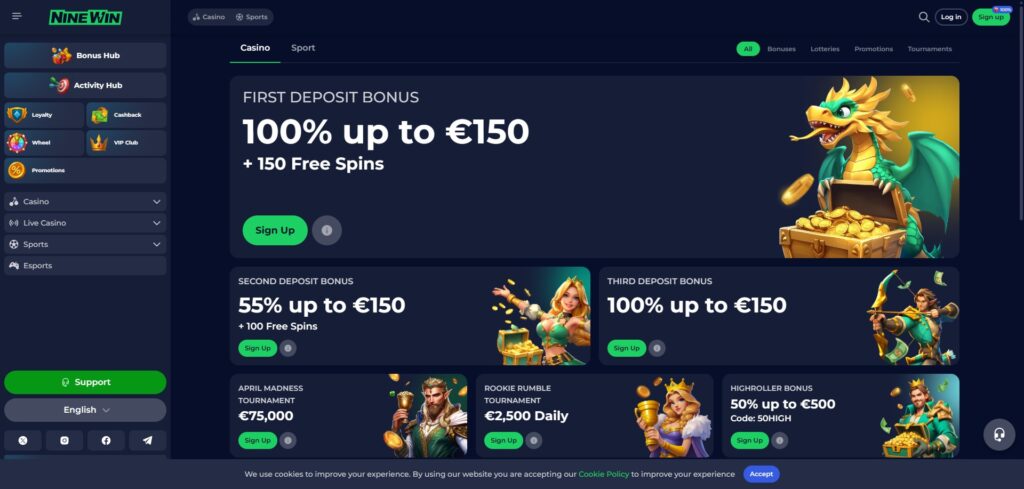Image resolution: width=1024 pixels, height=489 pixels.
Task: Open the Bonus Hub menu item
Action: [x=85, y=55]
